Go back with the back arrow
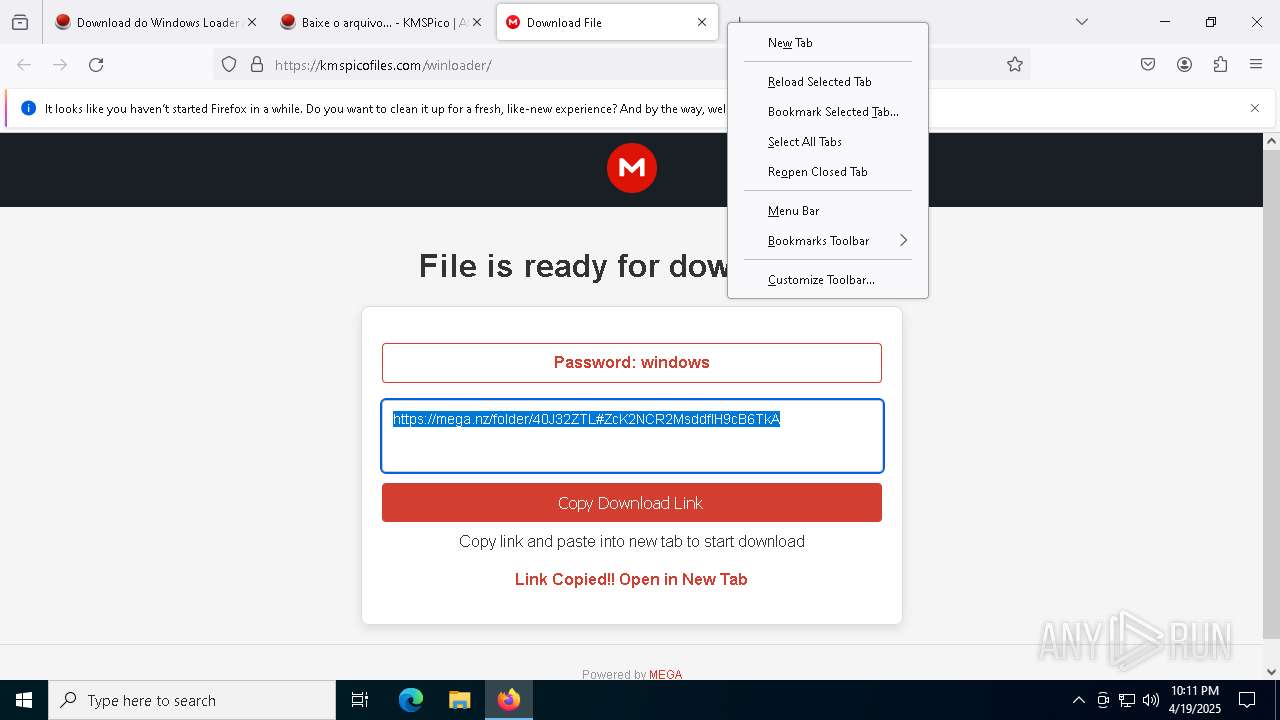1280x720 pixels. coord(24,65)
